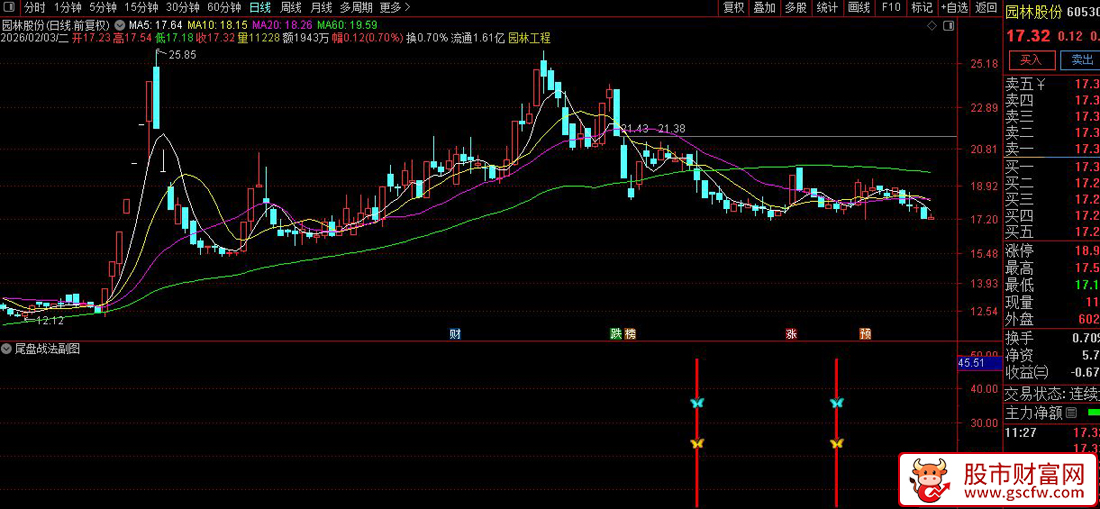Click the 尾盘战法副图 indicator title

point(47,348)
